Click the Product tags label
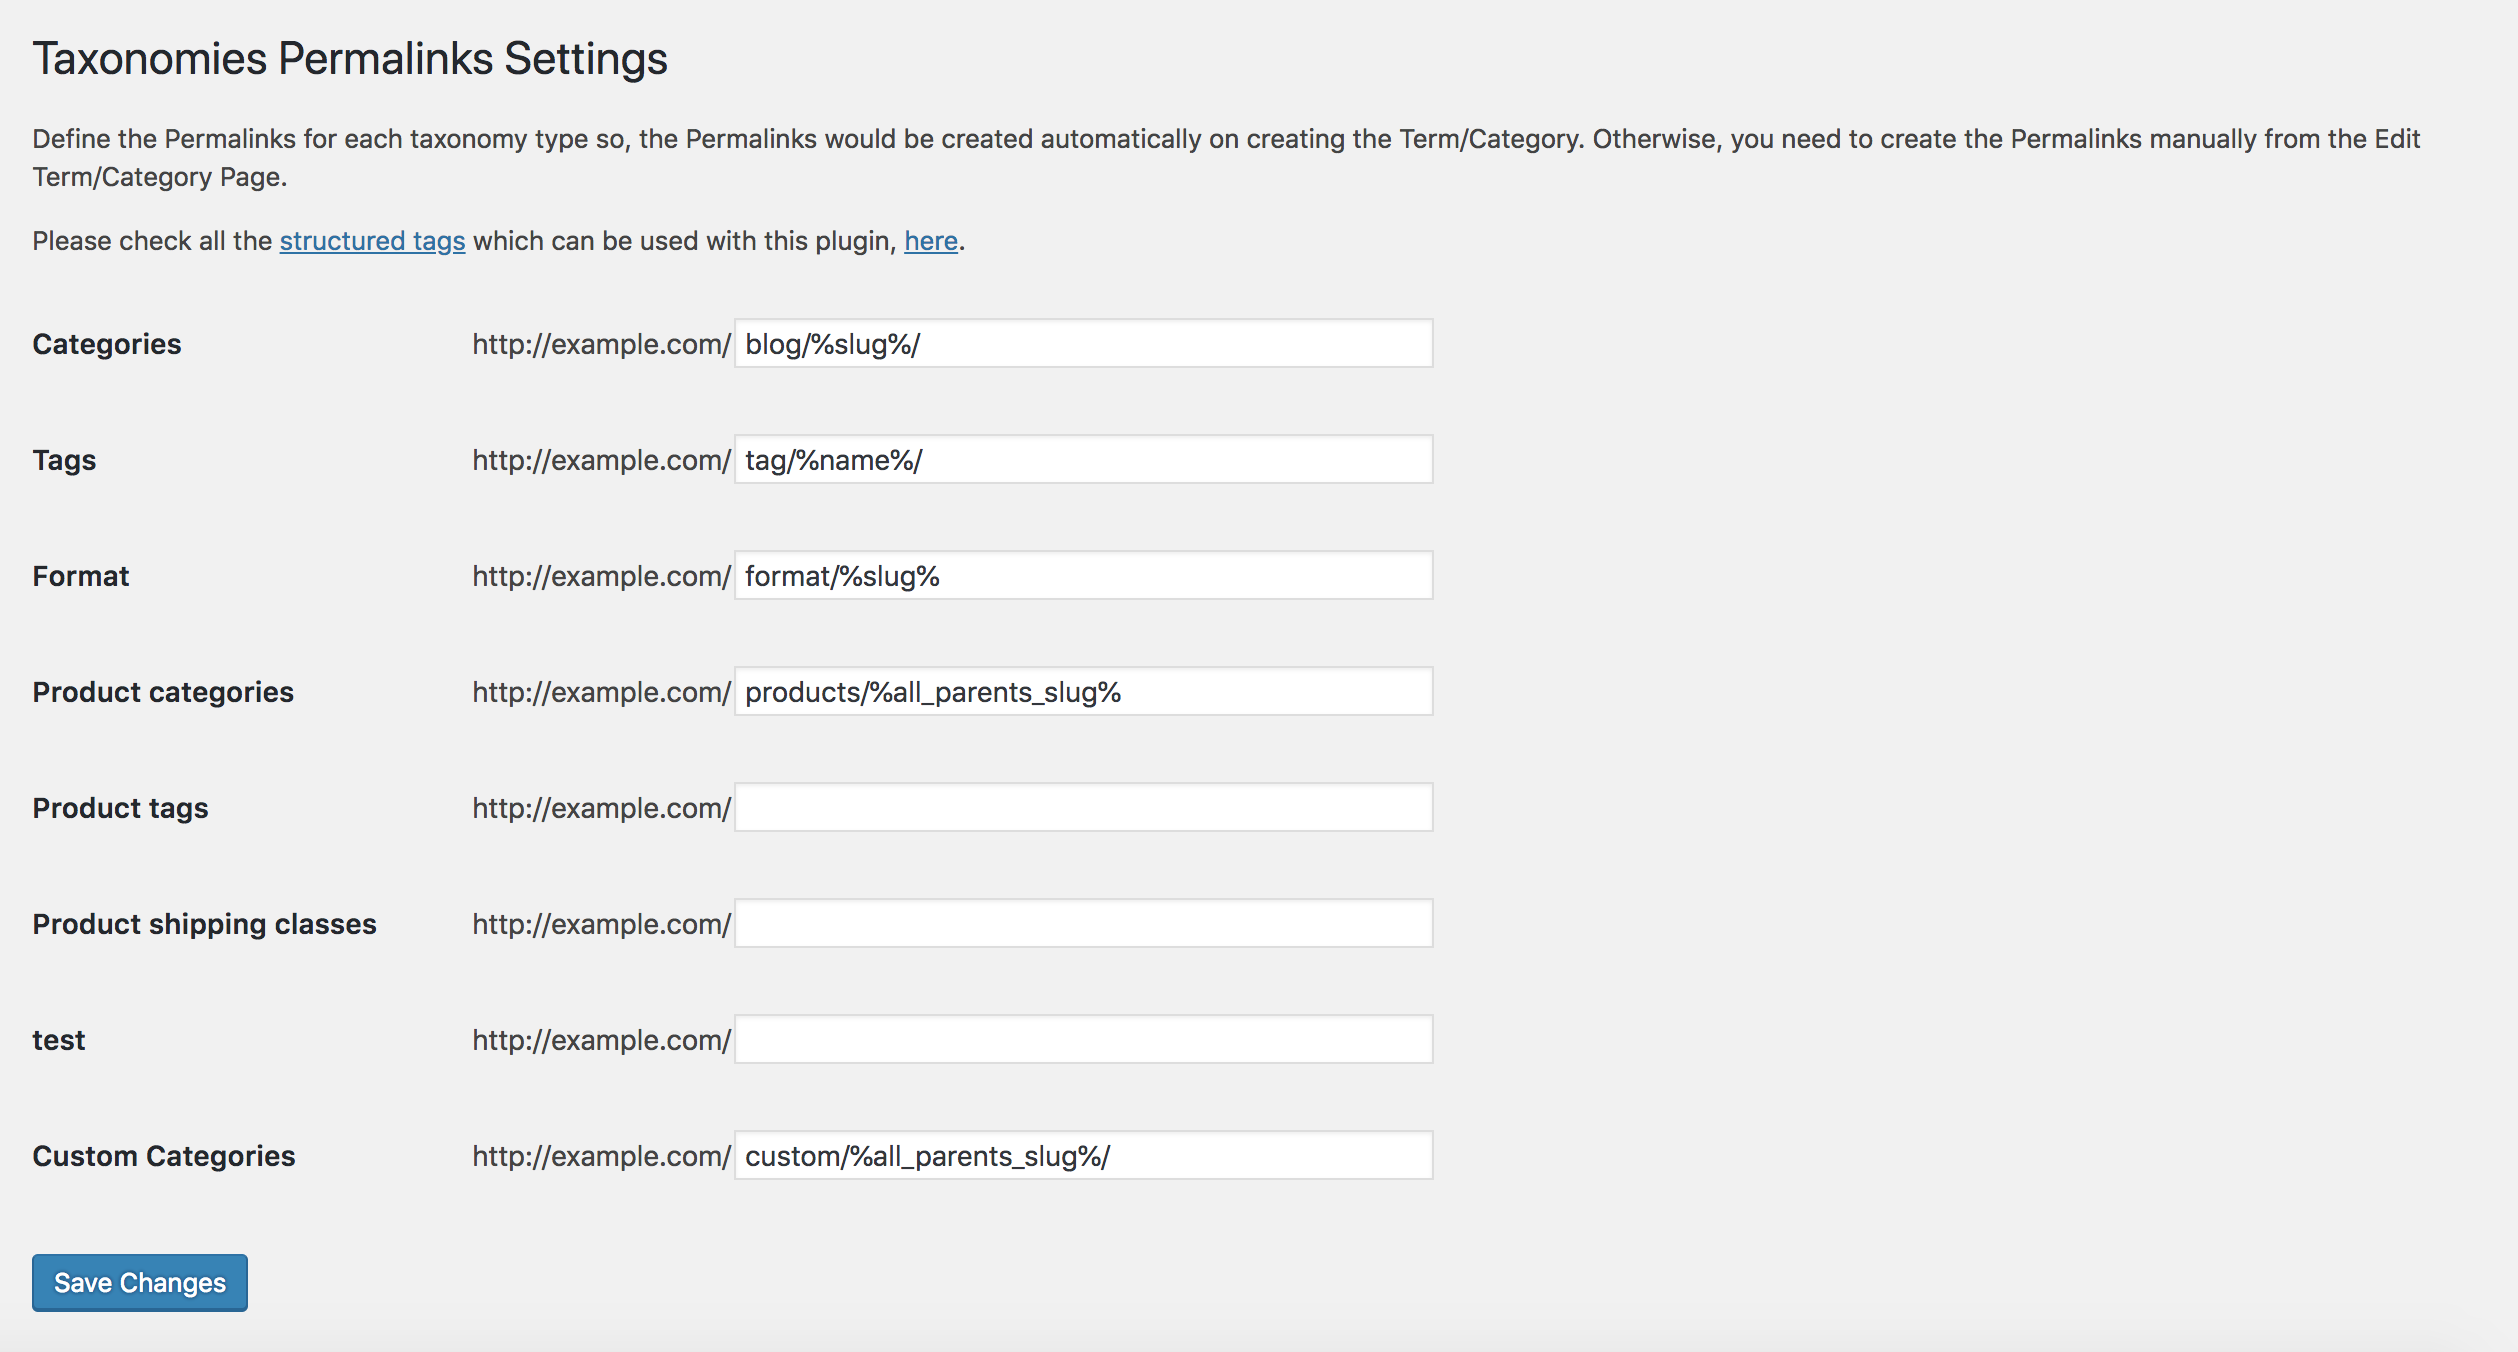The image size is (2518, 1352). (x=120, y=808)
